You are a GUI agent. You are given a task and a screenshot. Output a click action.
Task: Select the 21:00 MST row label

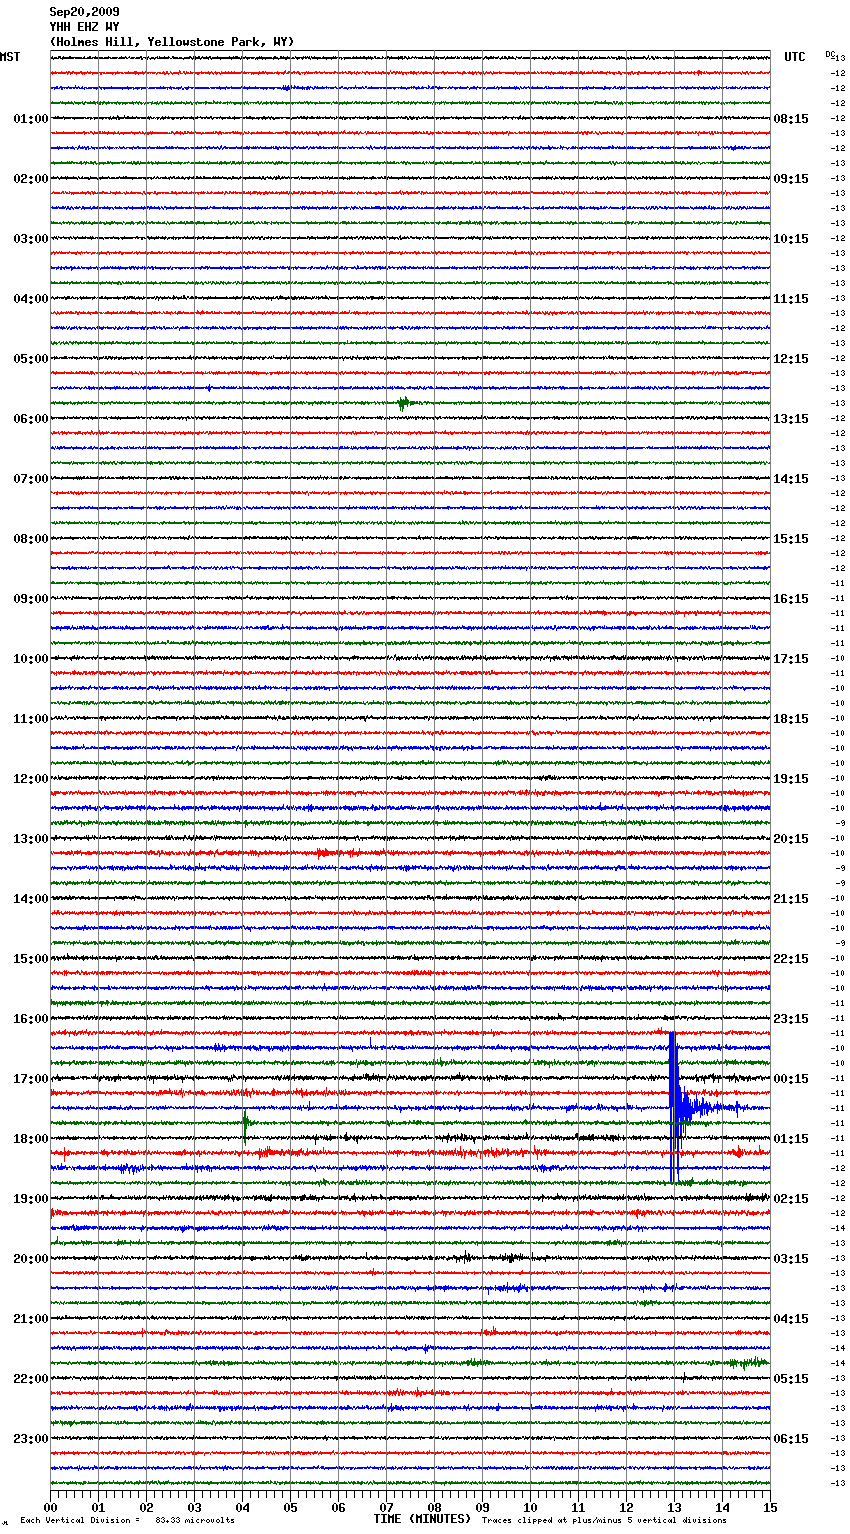(x=30, y=1319)
